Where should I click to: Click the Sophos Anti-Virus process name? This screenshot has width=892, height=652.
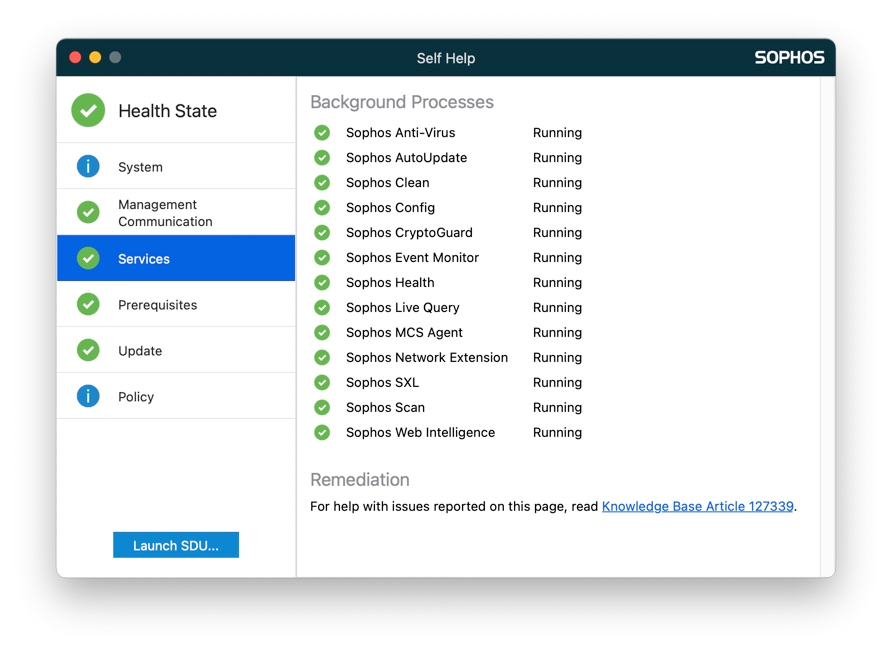tap(400, 133)
